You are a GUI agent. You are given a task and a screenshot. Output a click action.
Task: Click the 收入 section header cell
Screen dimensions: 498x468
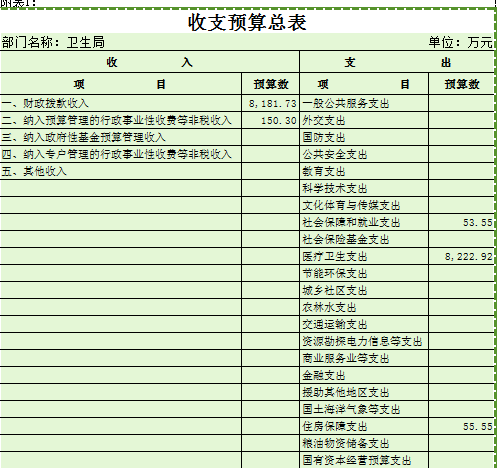click(150, 62)
